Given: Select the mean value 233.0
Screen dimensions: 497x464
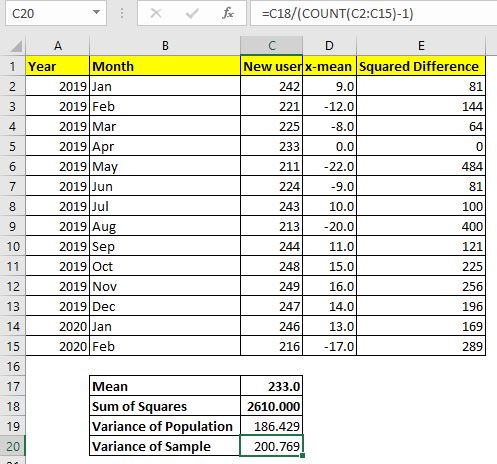Looking at the screenshot, I should point(271,386).
